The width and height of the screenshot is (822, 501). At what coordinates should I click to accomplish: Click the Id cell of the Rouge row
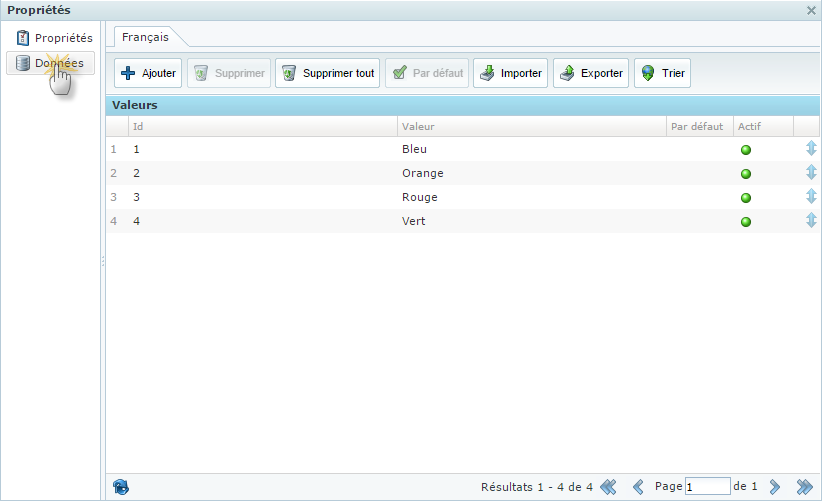point(263,197)
